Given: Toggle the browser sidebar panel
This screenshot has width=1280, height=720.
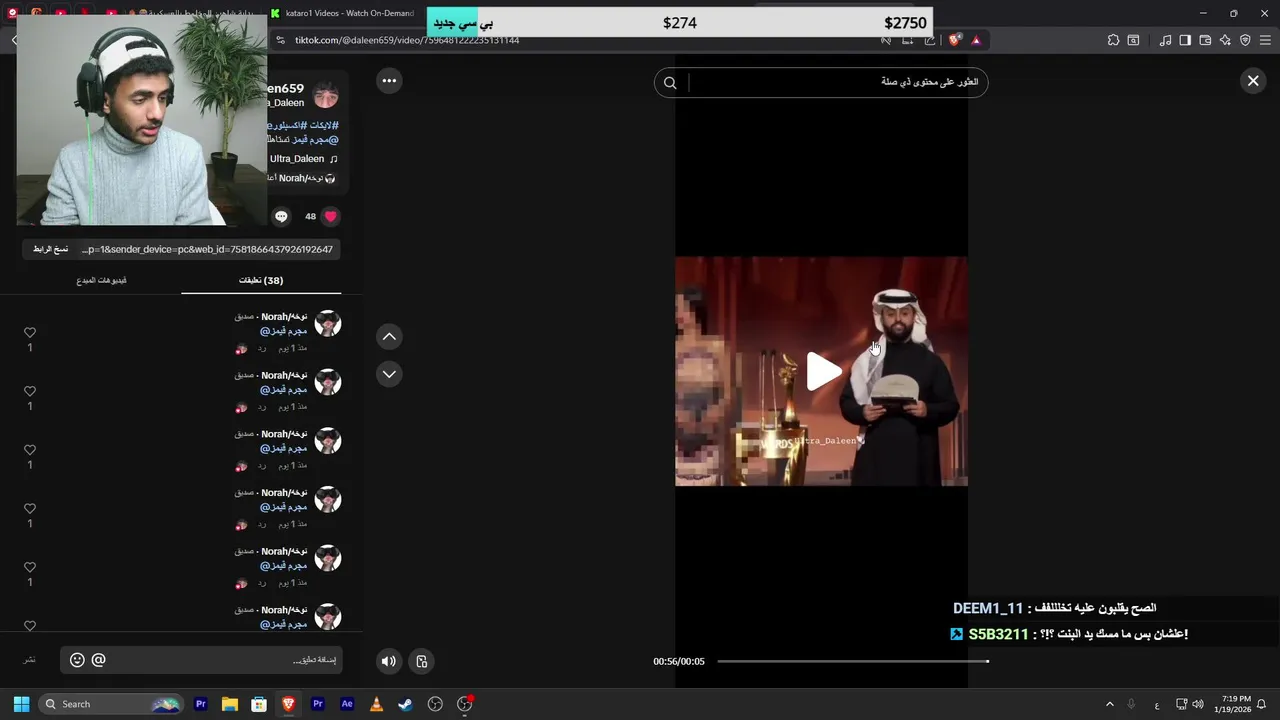Looking at the screenshot, I should pos(1185,40).
